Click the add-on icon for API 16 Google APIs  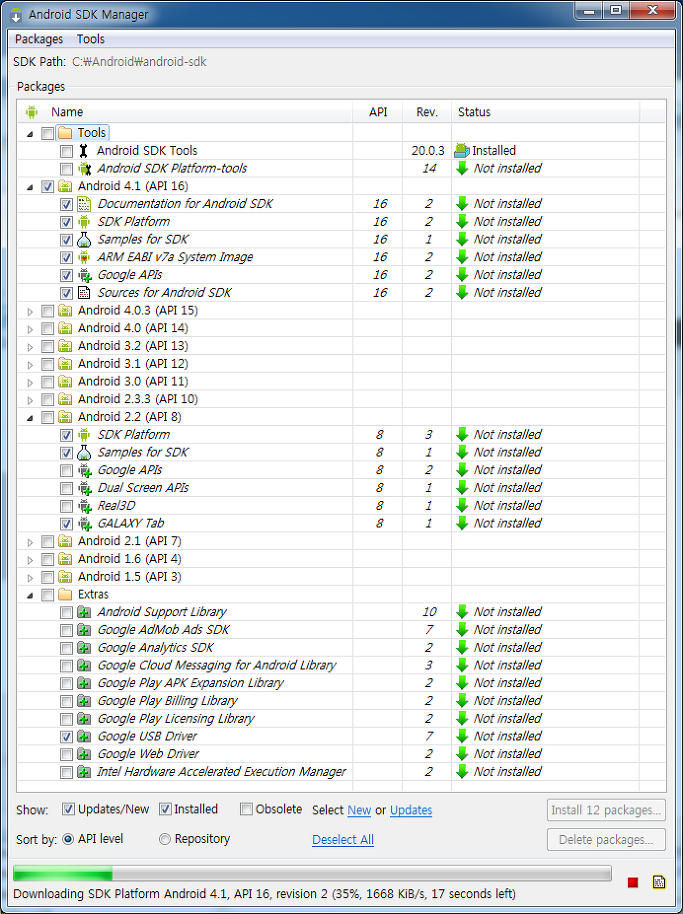[85, 275]
